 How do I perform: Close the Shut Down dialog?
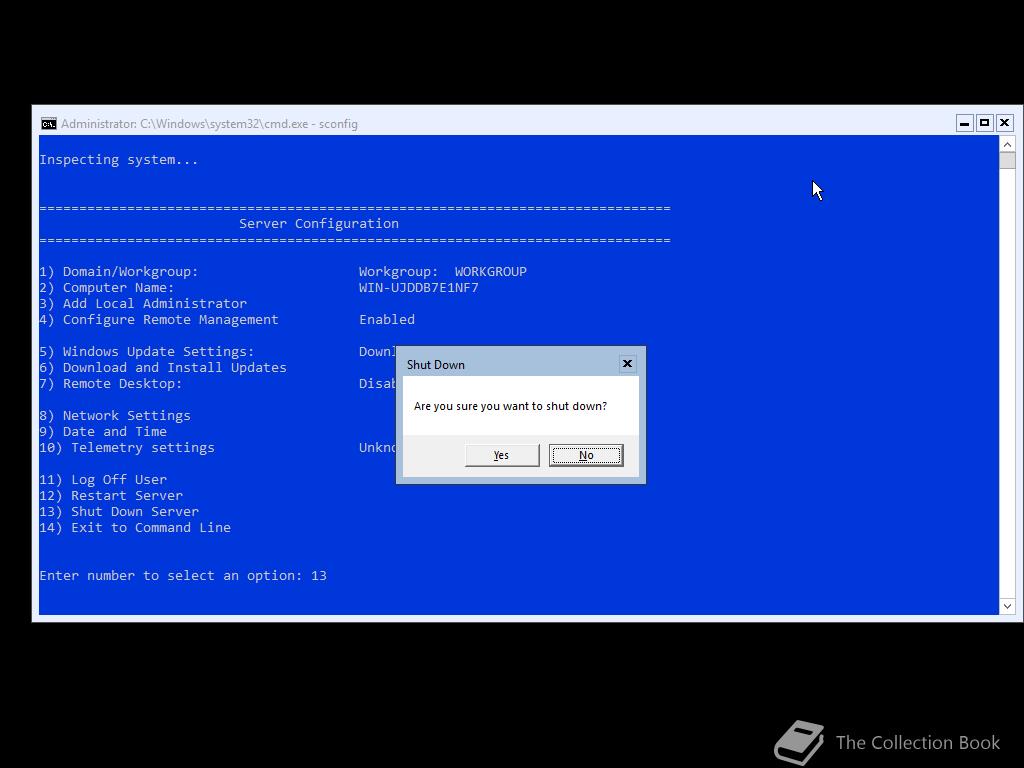point(627,364)
